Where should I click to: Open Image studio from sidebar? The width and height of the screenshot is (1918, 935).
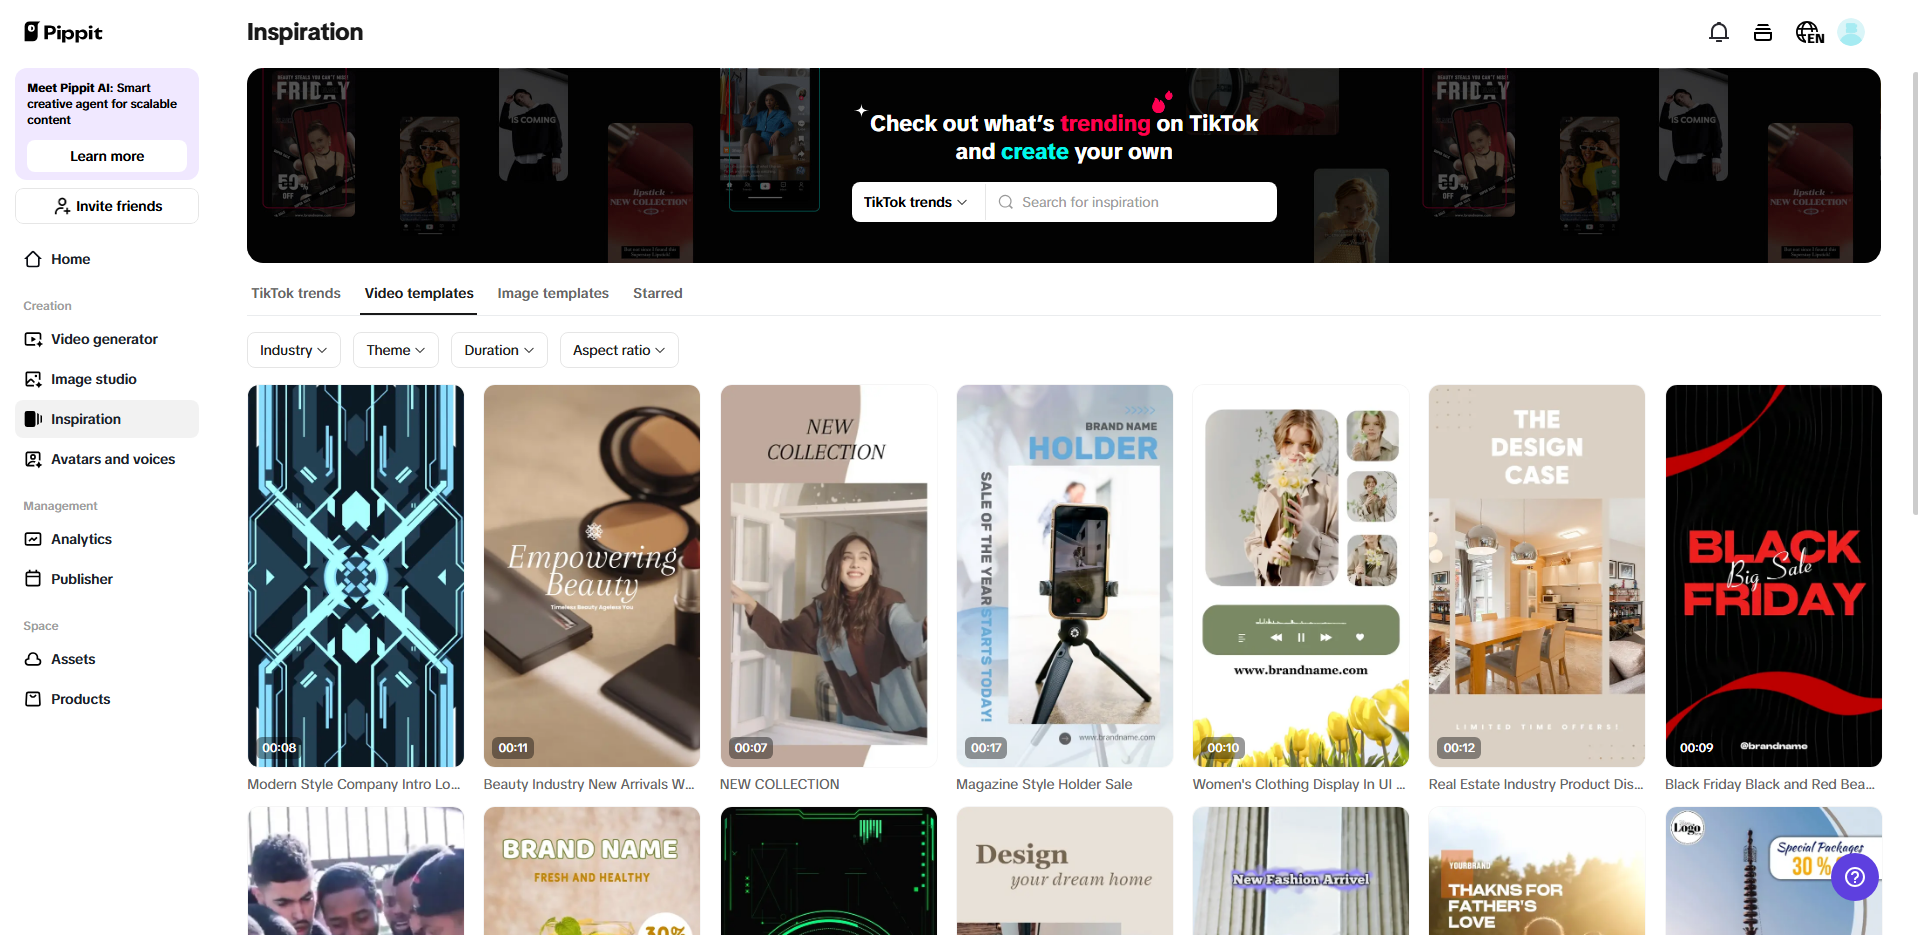click(107, 379)
